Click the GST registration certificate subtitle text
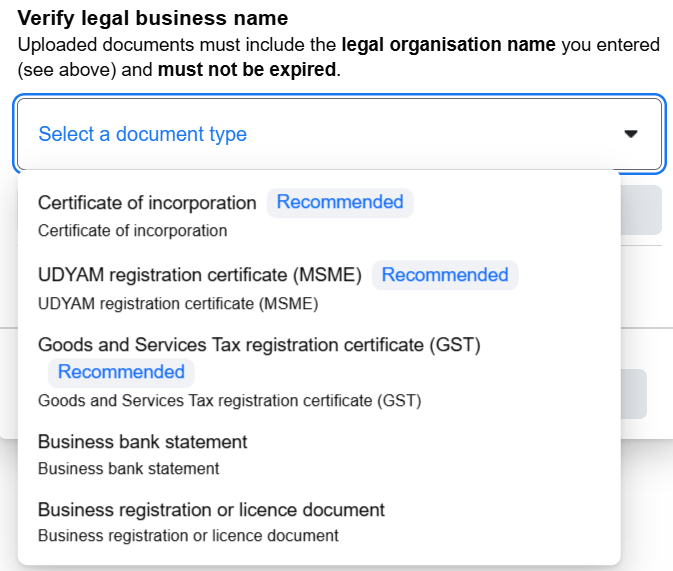The width and height of the screenshot is (673, 571). pyautogui.click(x=230, y=401)
